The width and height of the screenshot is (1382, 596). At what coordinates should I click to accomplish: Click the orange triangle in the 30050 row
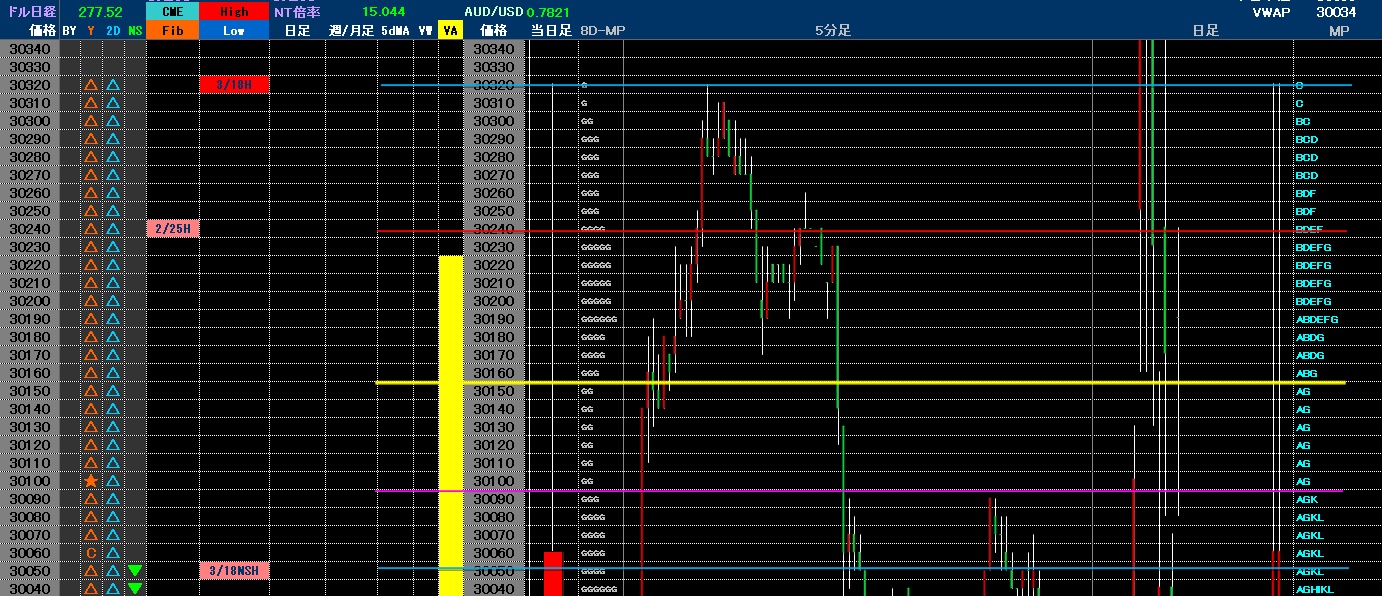tap(91, 571)
